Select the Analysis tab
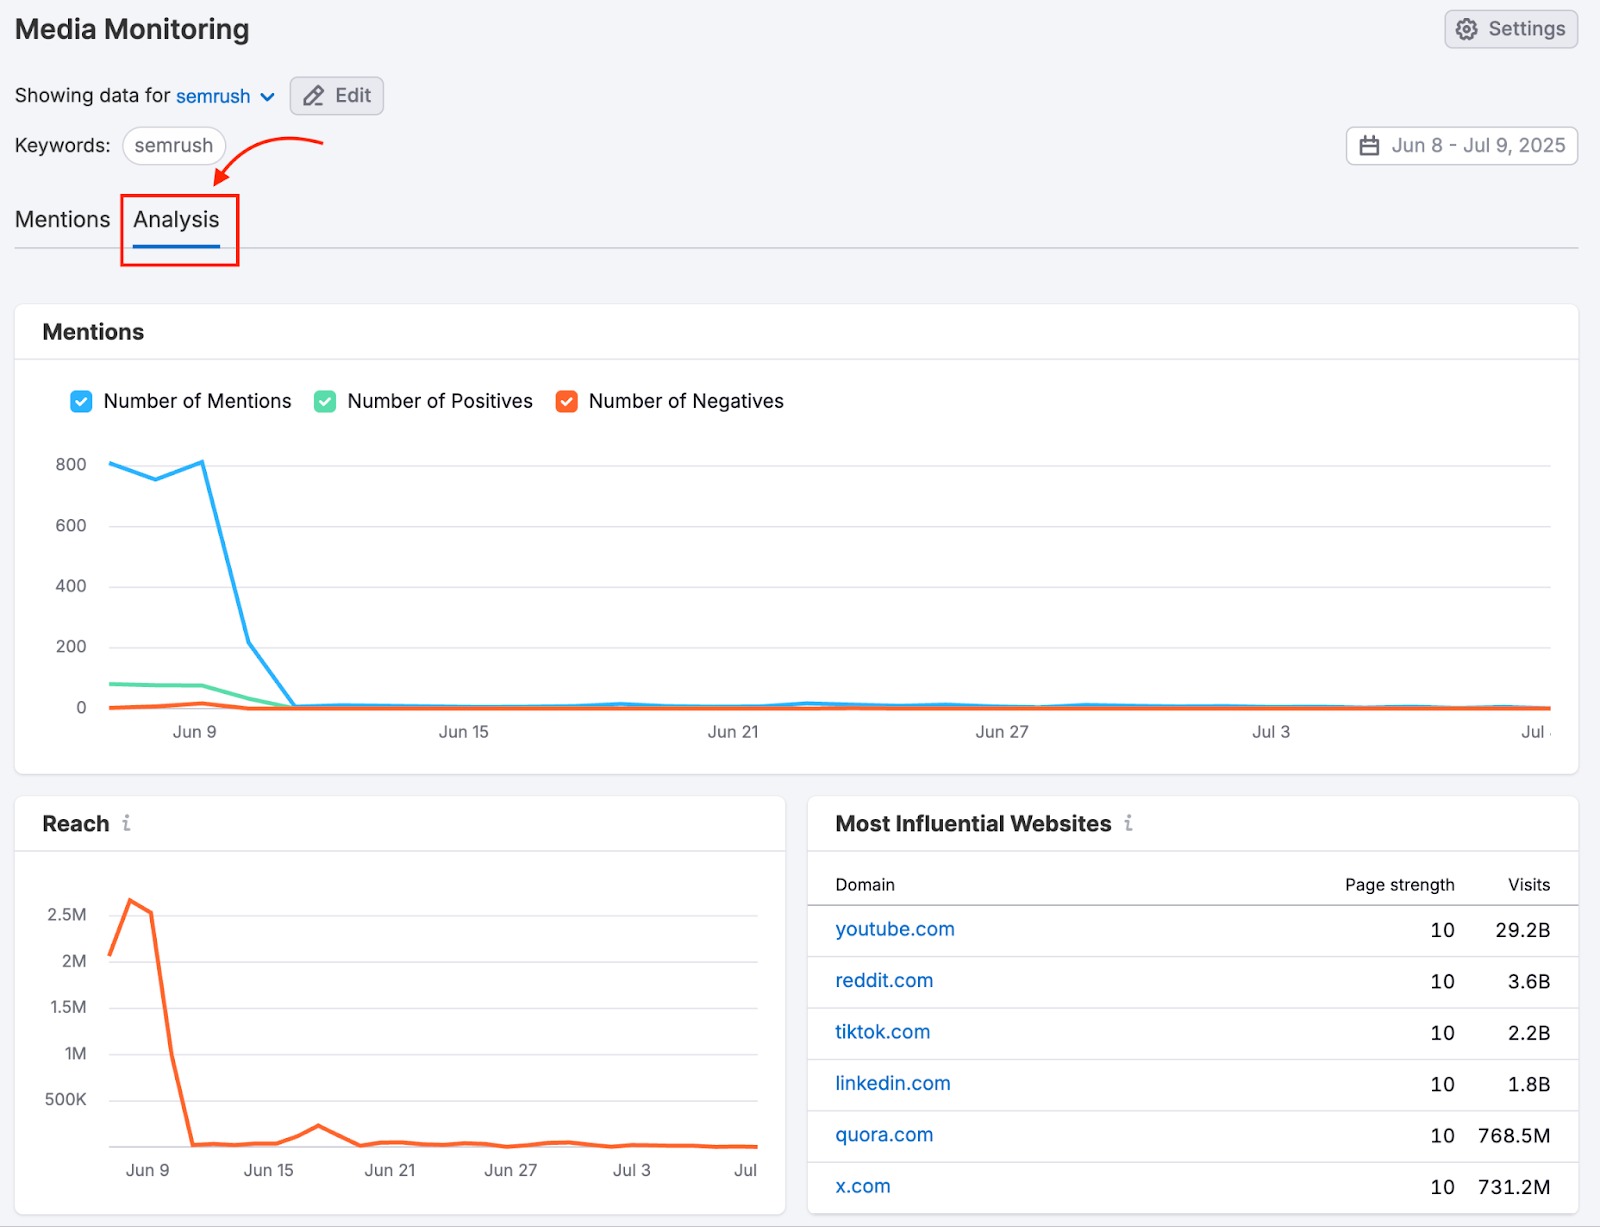 pyautogui.click(x=176, y=219)
